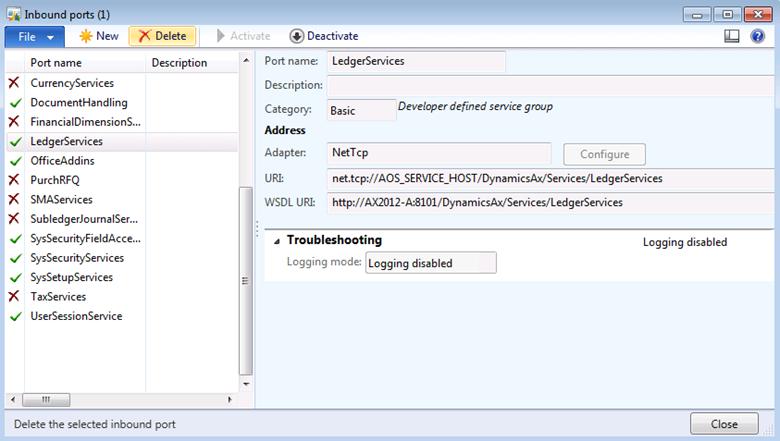The height and width of the screenshot is (441, 780).
Task: Click the list scroll up arrow
Action: point(246,60)
